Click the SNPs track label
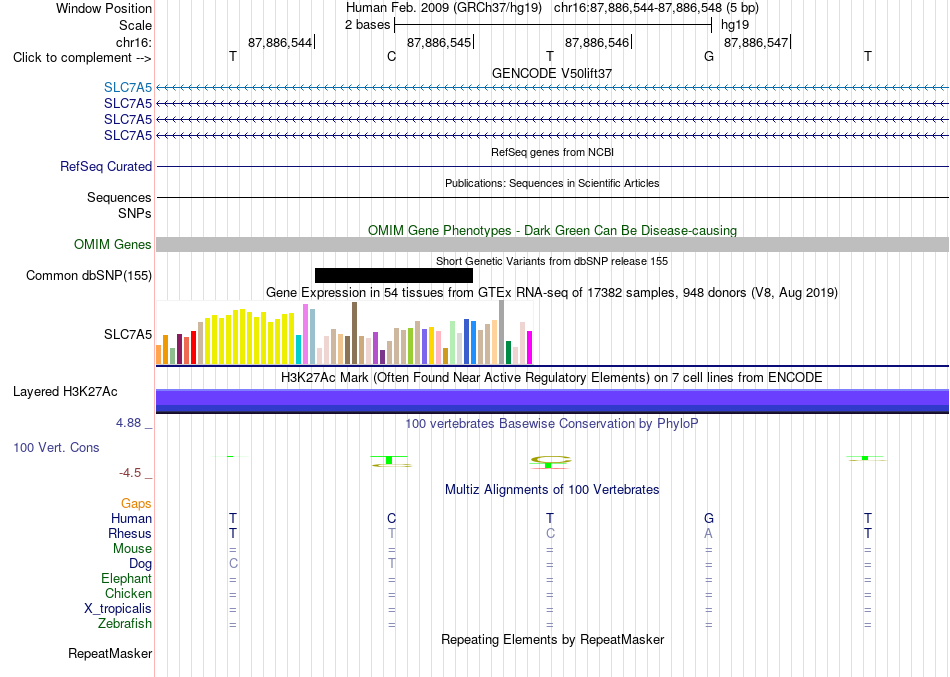Screen dimensions: 950x677 135,213
